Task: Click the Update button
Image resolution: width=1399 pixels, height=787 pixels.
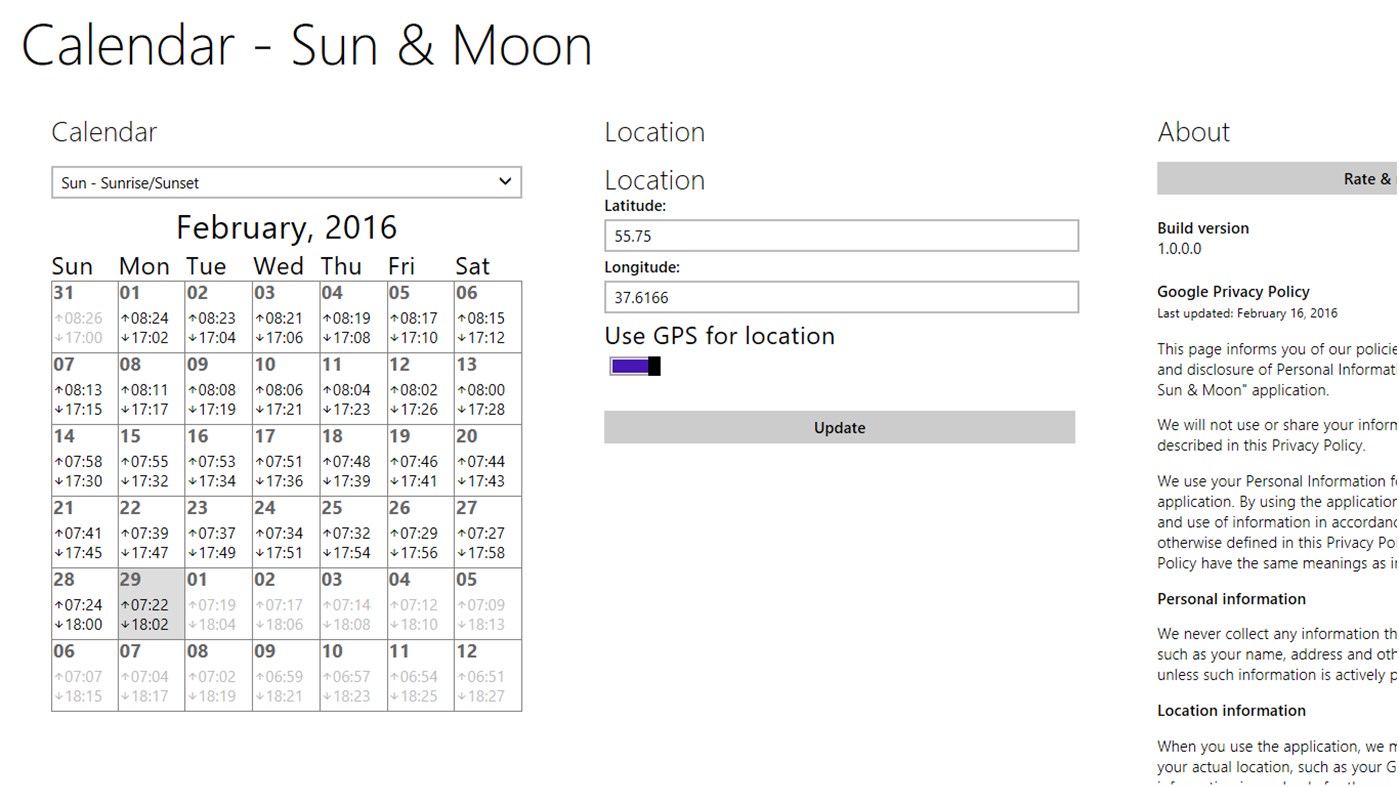Action: coord(839,427)
